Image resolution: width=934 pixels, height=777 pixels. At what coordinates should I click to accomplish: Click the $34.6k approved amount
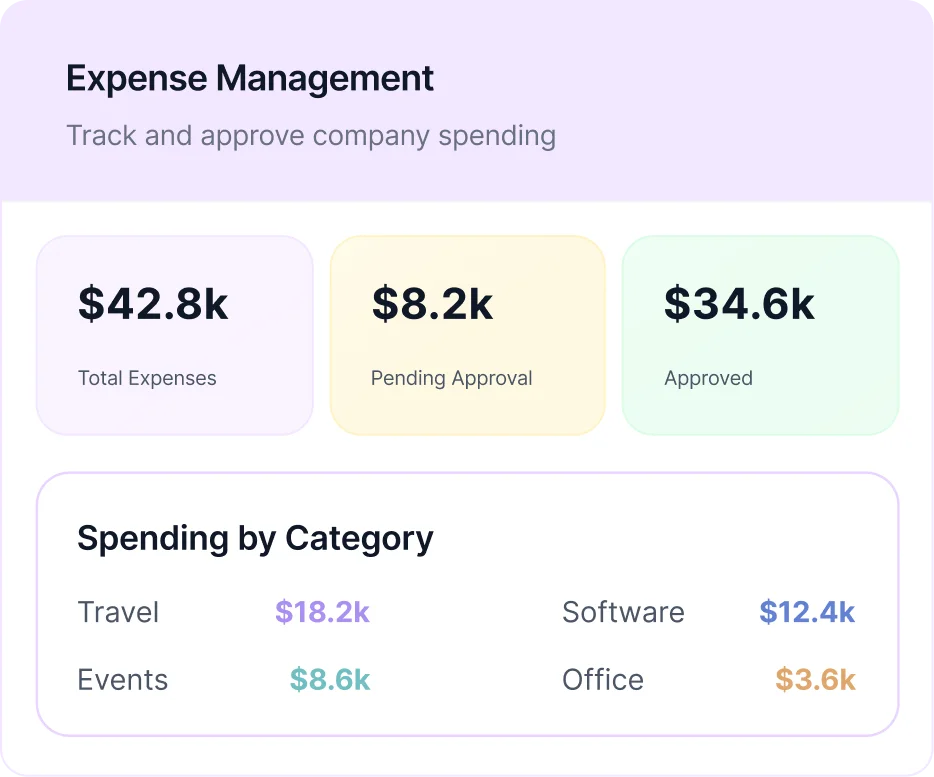[x=739, y=305]
